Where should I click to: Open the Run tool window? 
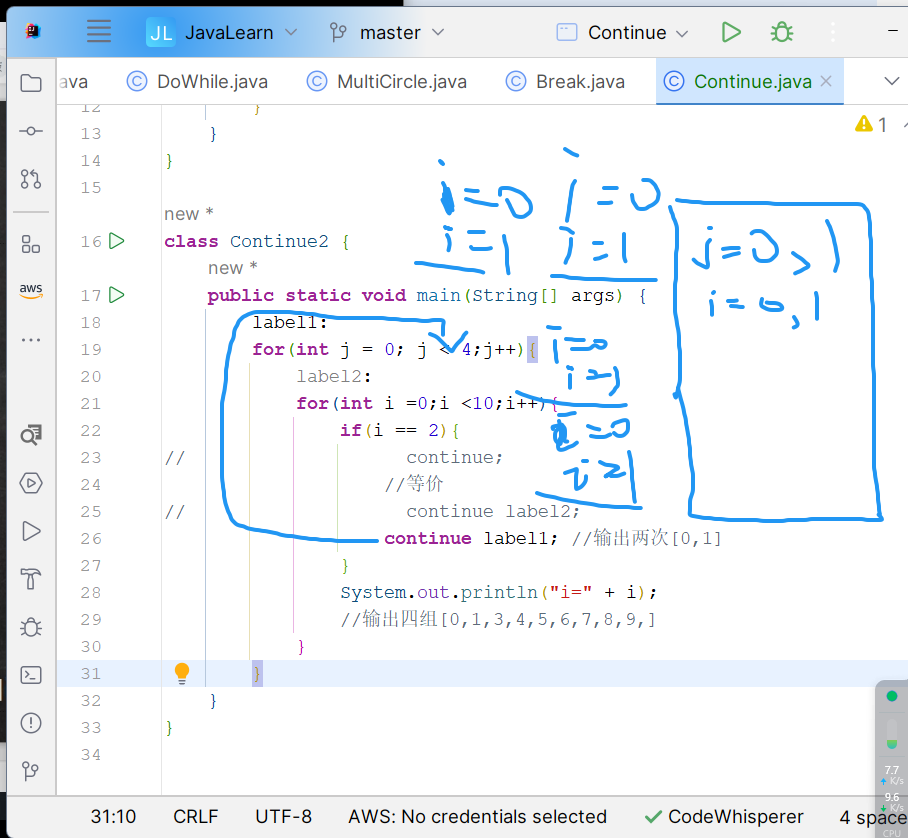point(31,531)
